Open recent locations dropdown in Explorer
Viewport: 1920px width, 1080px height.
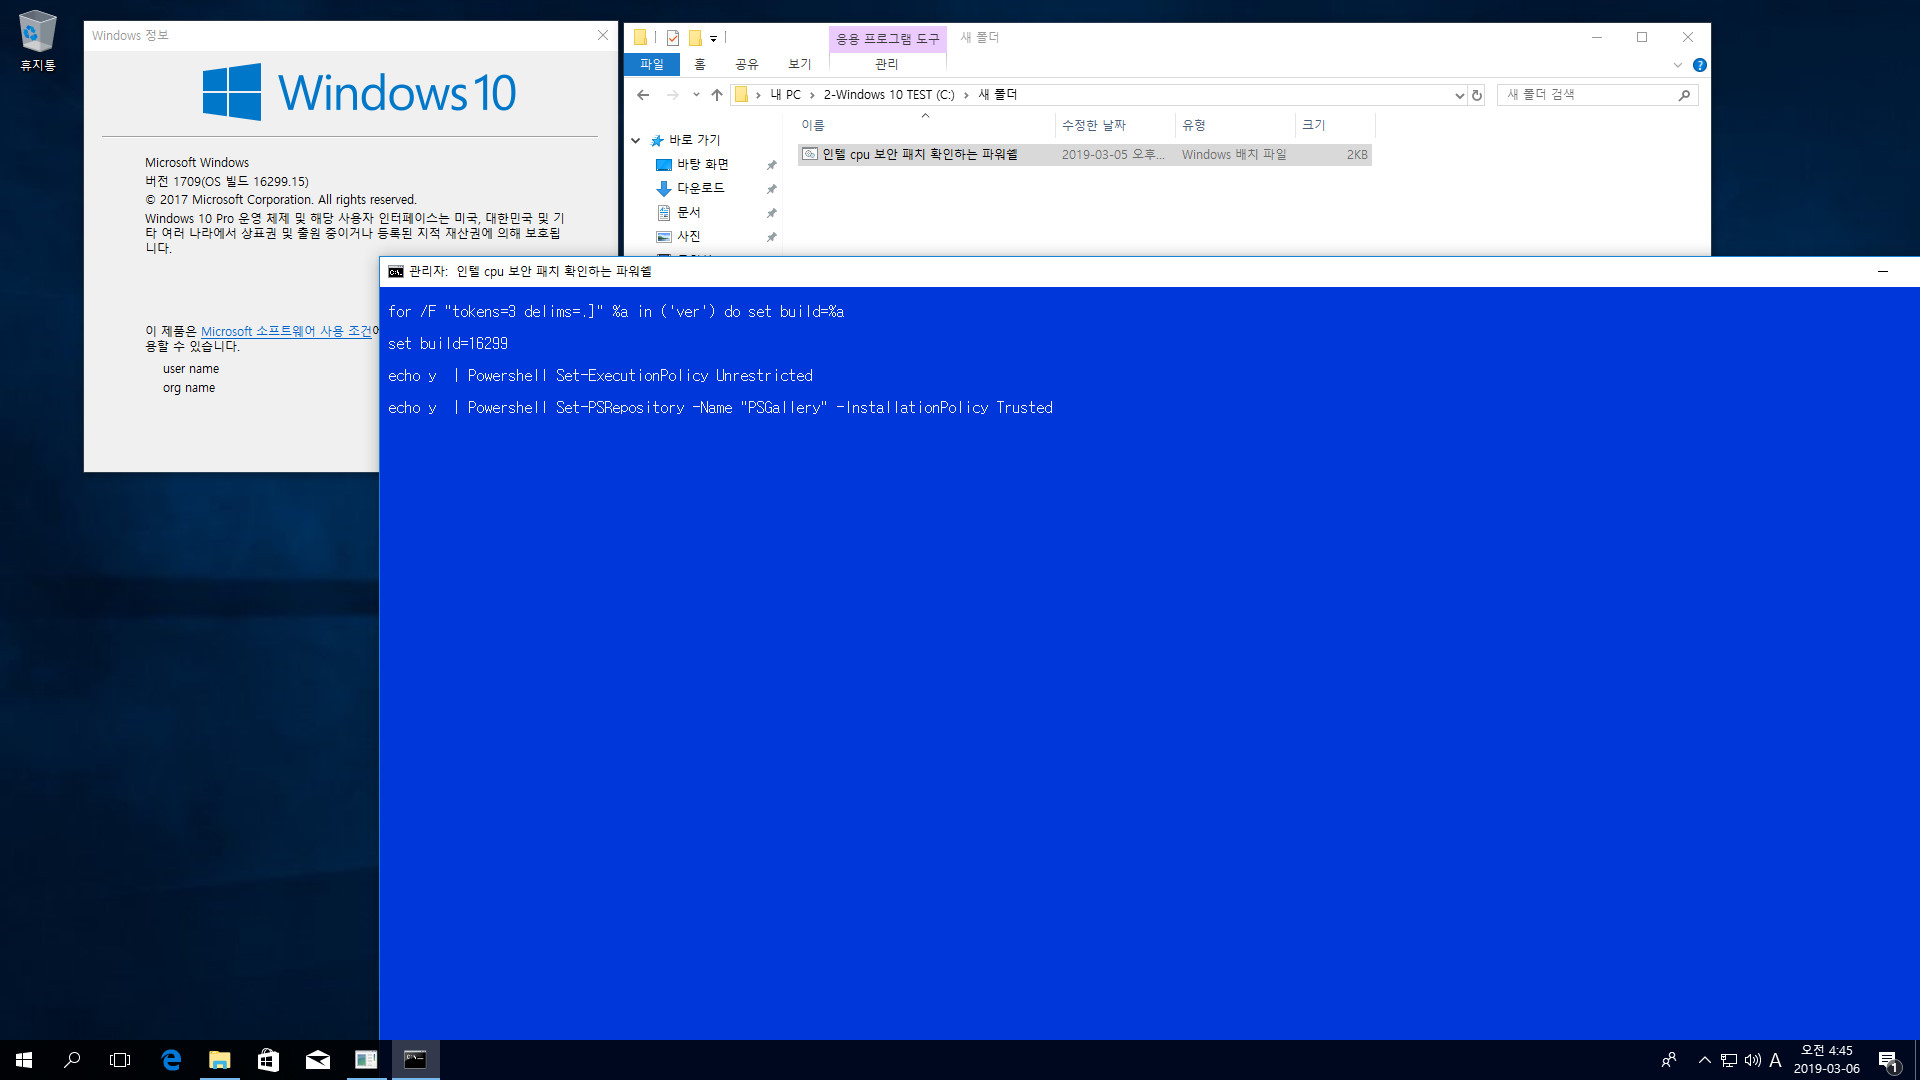click(696, 95)
